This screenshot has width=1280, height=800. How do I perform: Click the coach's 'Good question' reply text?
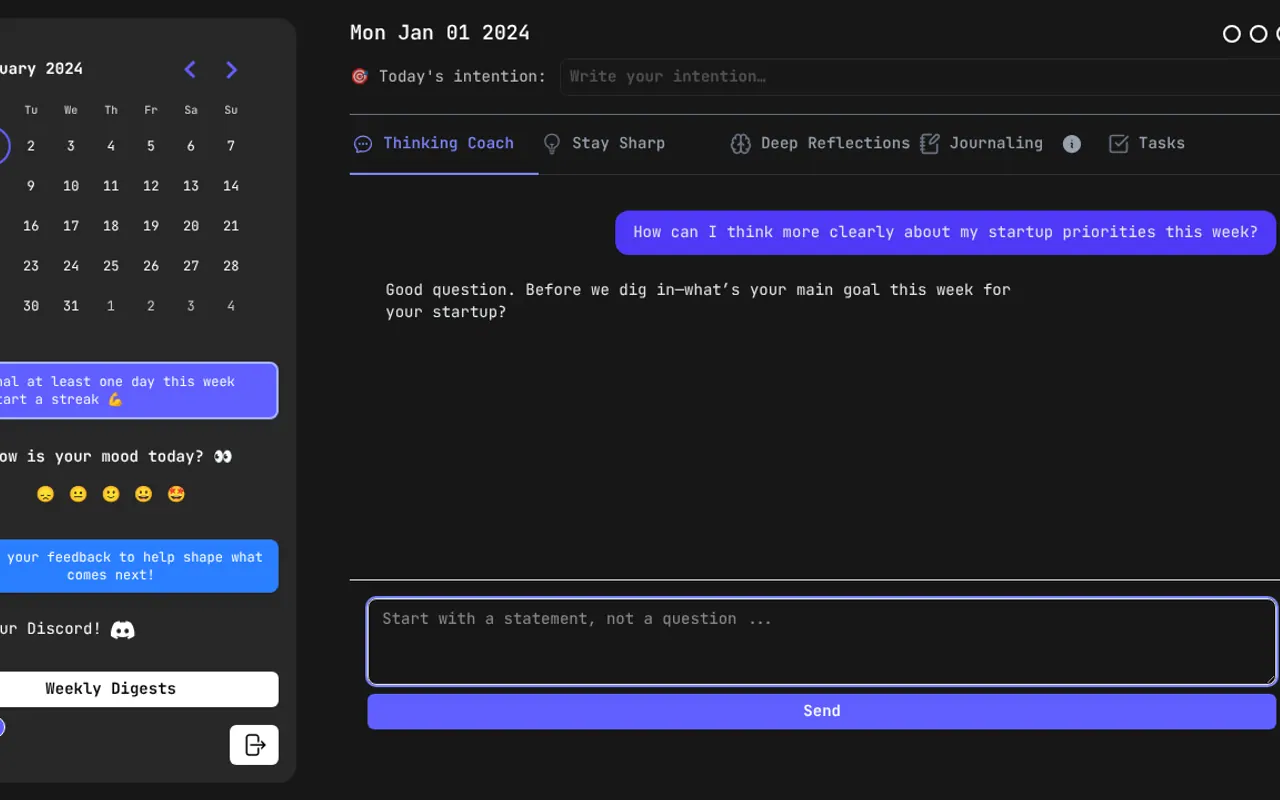click(x=698, y=301)
